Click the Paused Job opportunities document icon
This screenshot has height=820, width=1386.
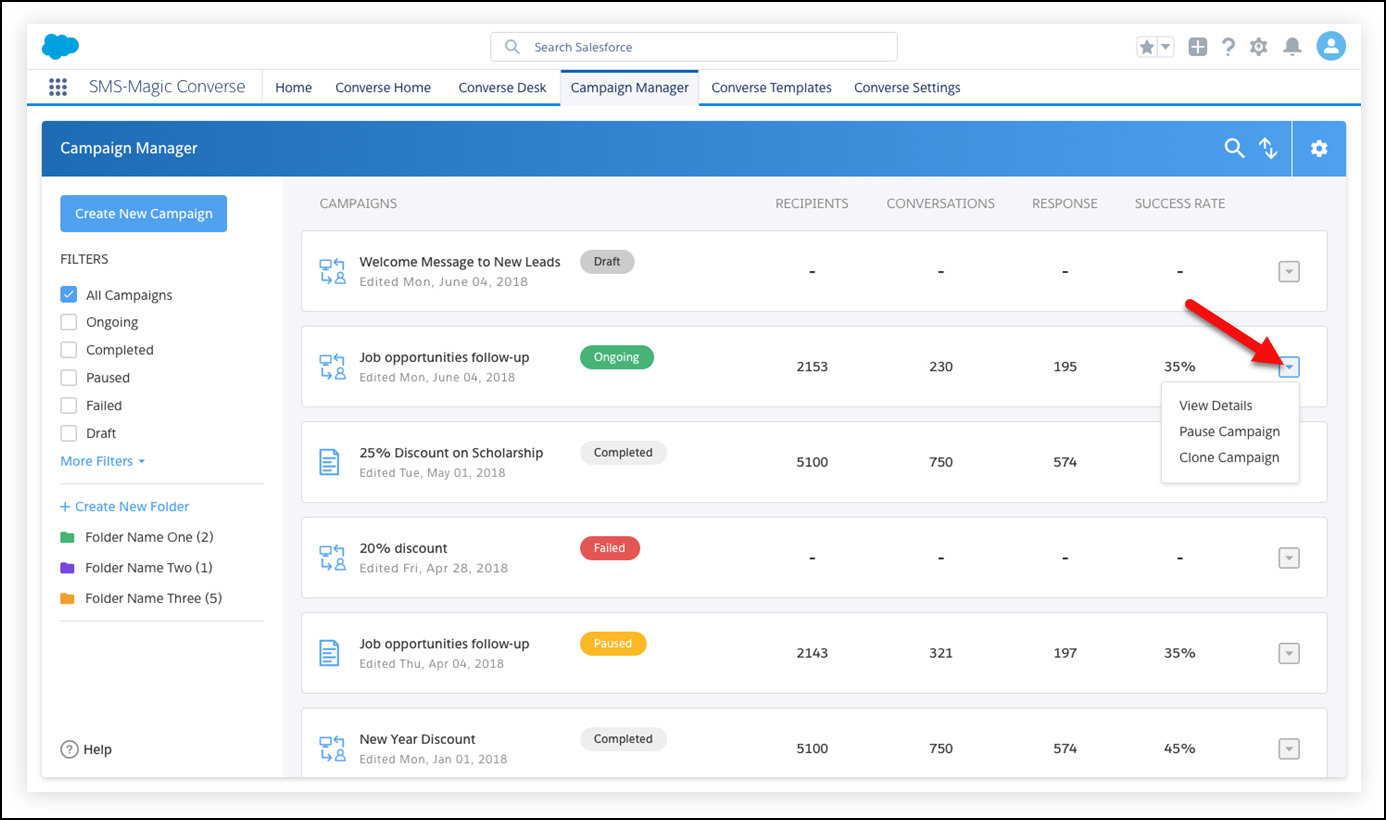click(329, 653)
